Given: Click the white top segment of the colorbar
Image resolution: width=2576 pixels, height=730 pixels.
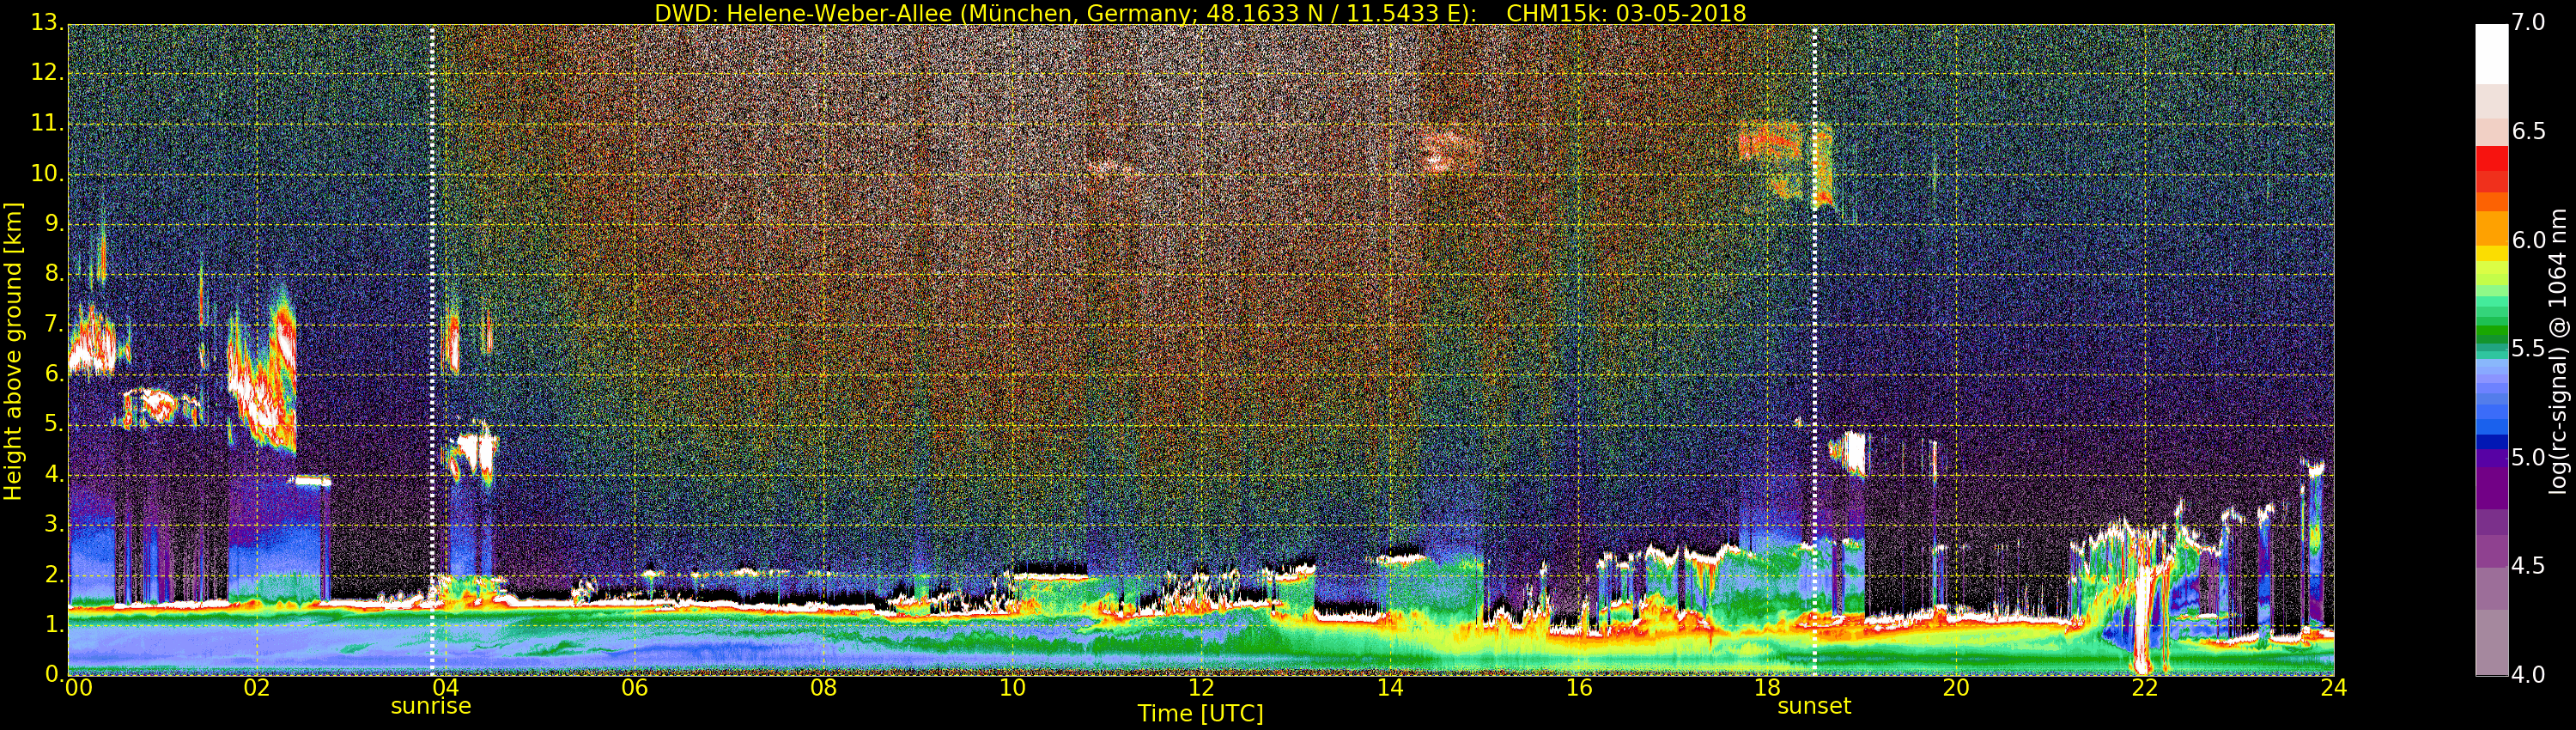Looking at the screenshot, I should (2491, 54).
